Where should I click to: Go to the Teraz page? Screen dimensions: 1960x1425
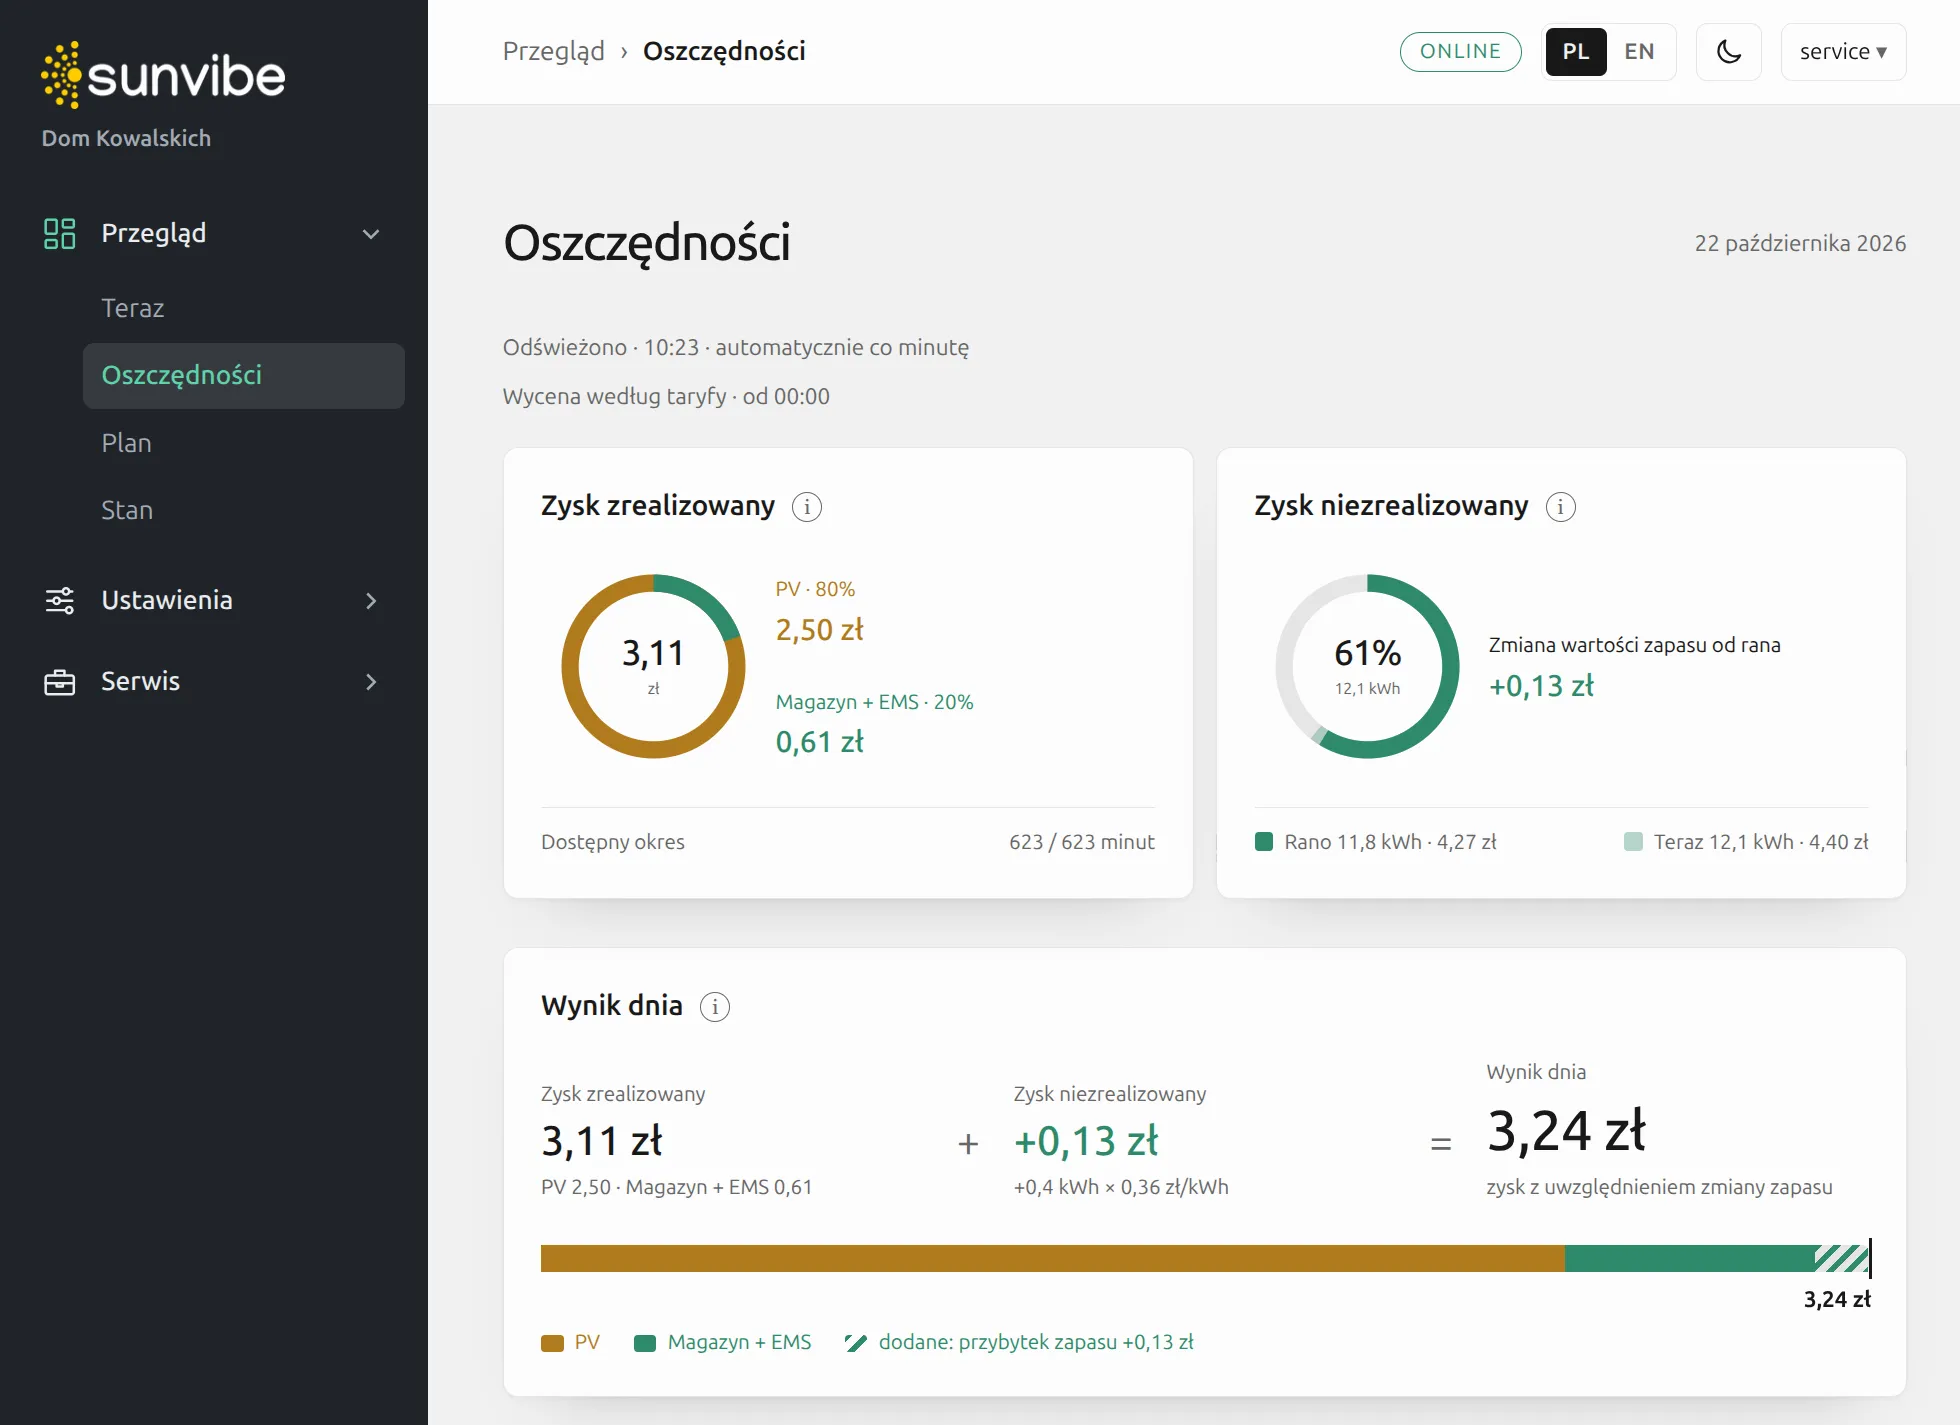(x=133, y=308)
